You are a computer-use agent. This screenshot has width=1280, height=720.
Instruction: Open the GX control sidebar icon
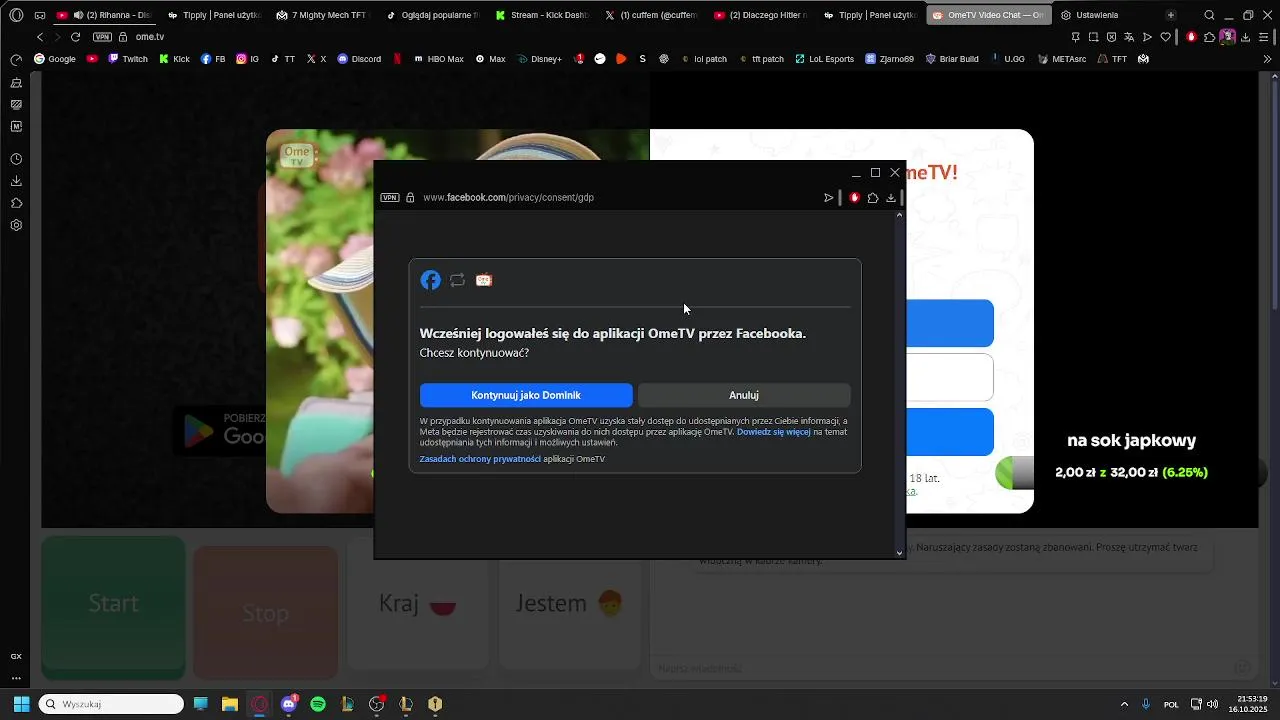(x=16, y=656)
